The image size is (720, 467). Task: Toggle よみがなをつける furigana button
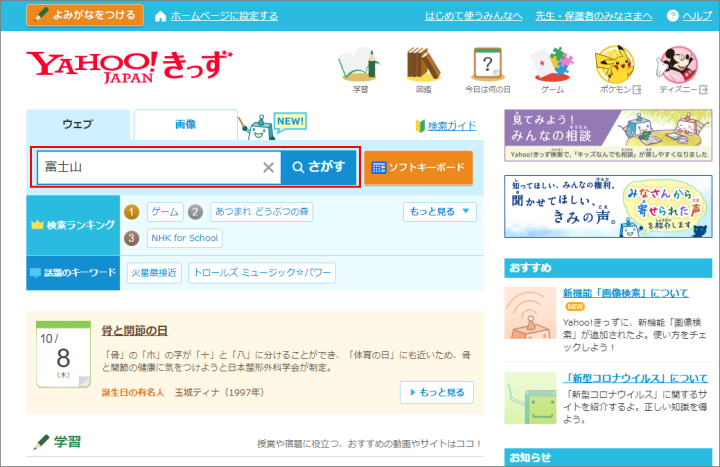click(85, 16)
